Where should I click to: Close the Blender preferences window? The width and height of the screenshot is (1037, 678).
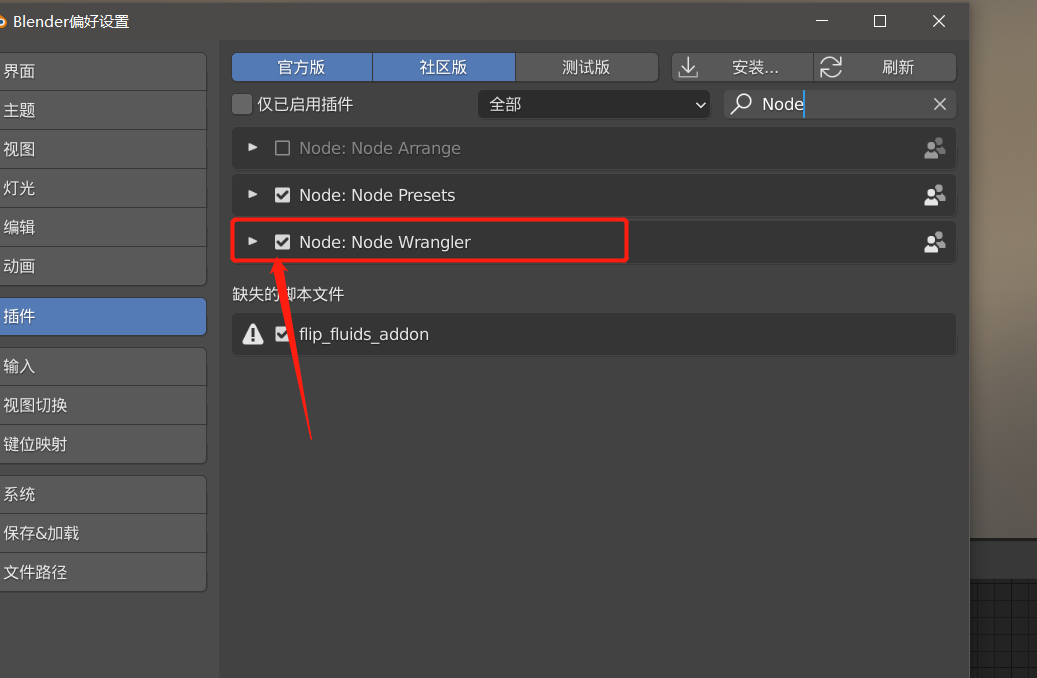pos(938,21)
